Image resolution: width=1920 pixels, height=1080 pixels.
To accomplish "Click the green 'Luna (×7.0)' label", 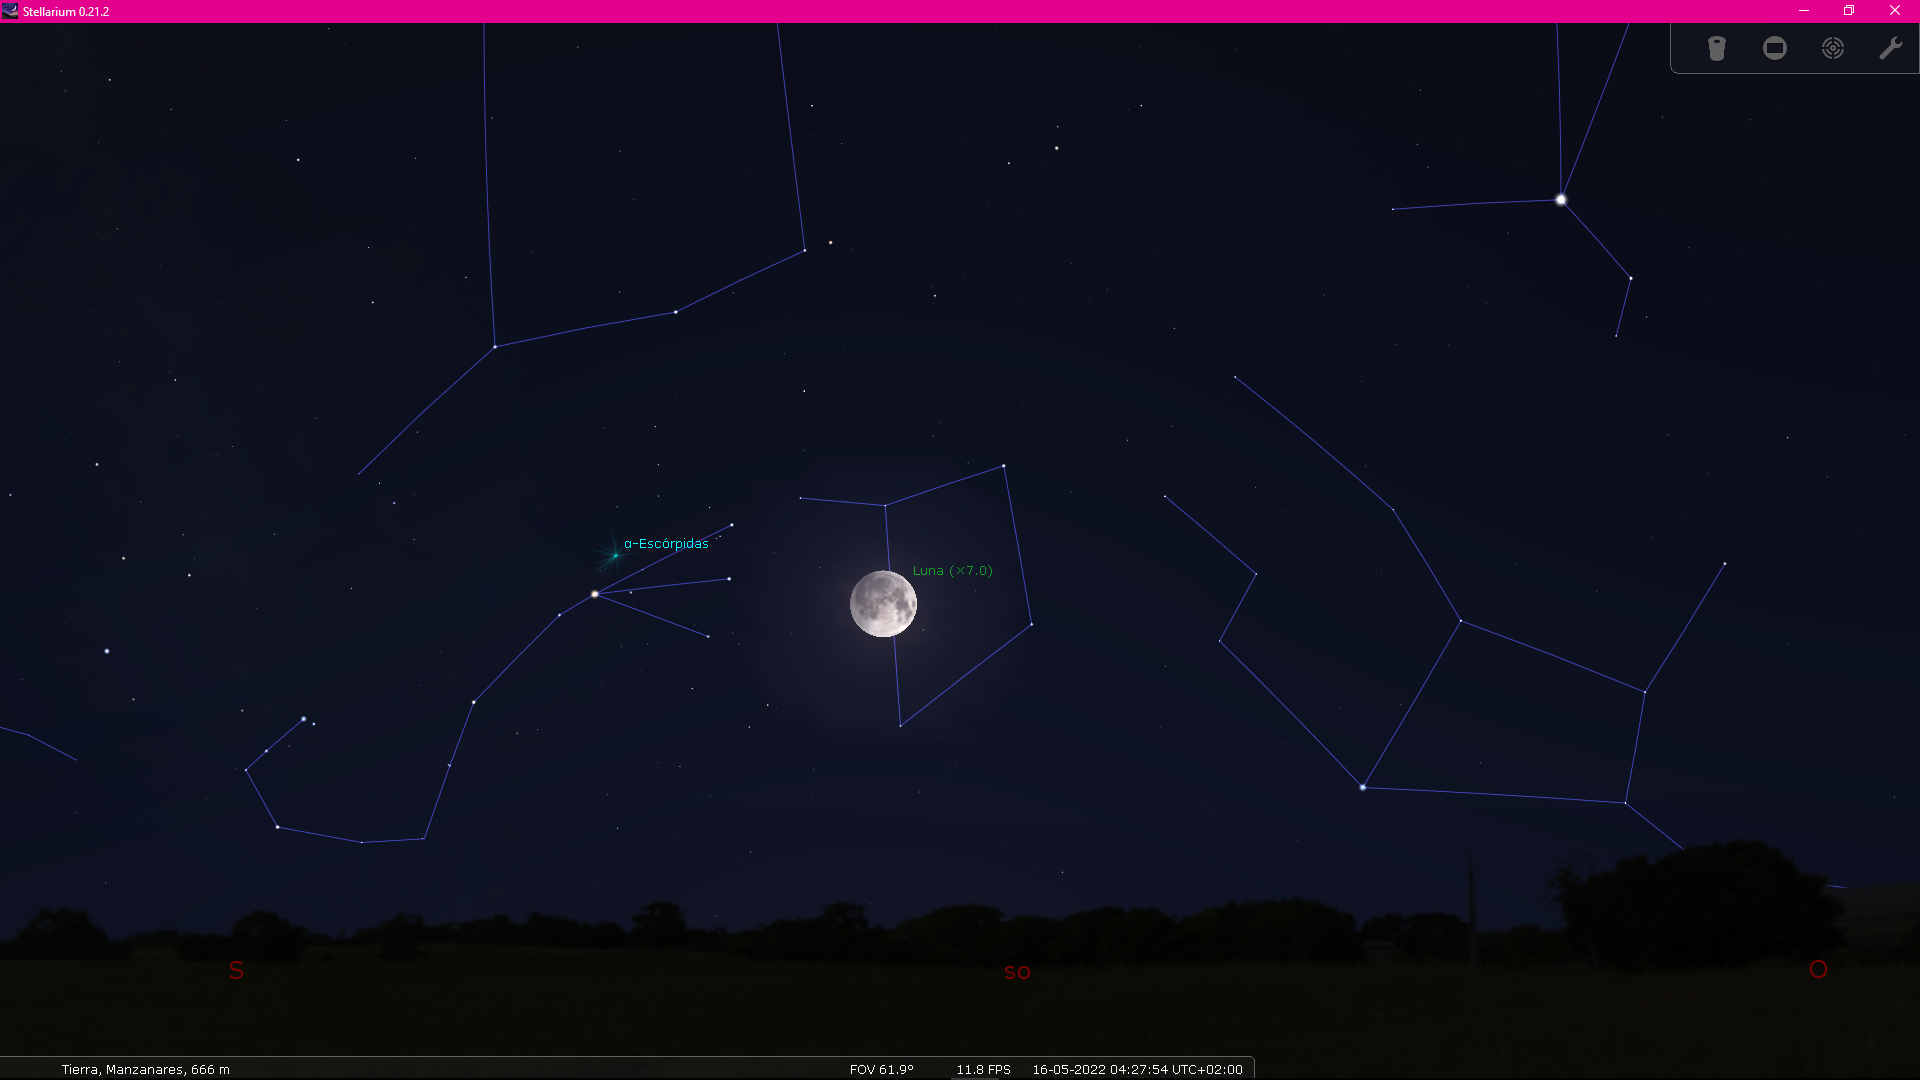I will 952,571.
